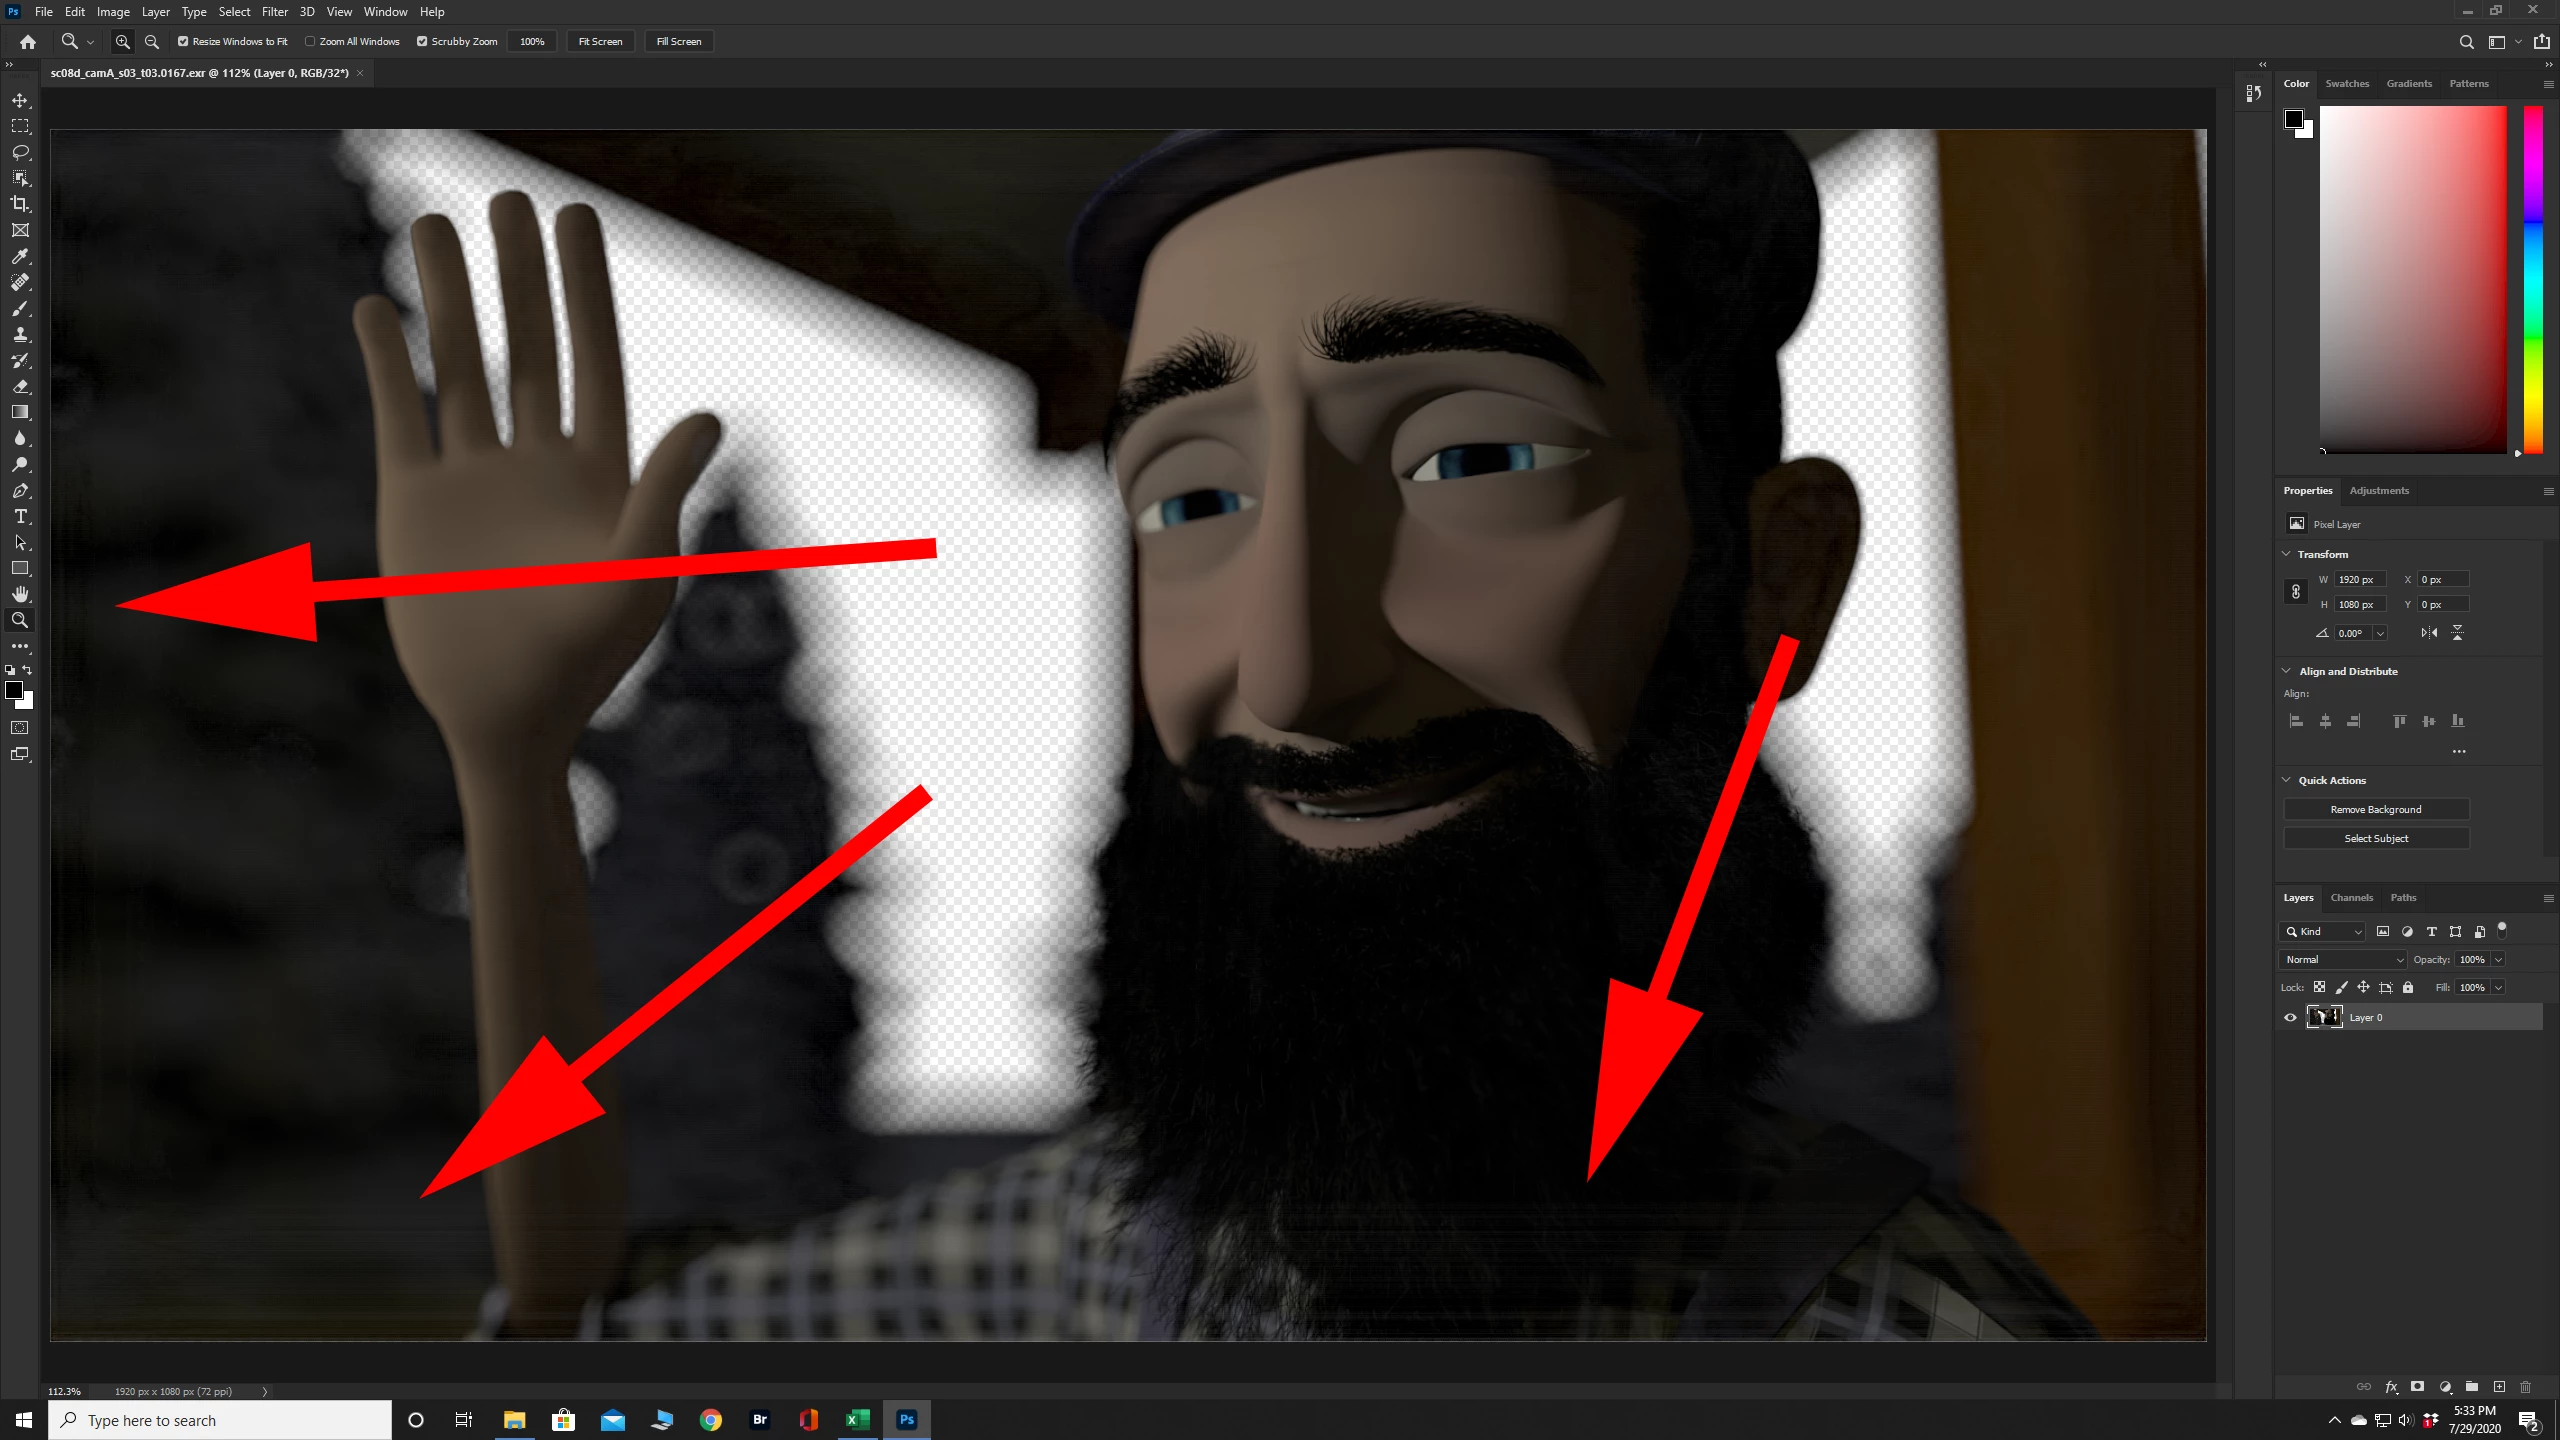
Task: Collapse the Quick Actions section
Action: coord(2286,780)
